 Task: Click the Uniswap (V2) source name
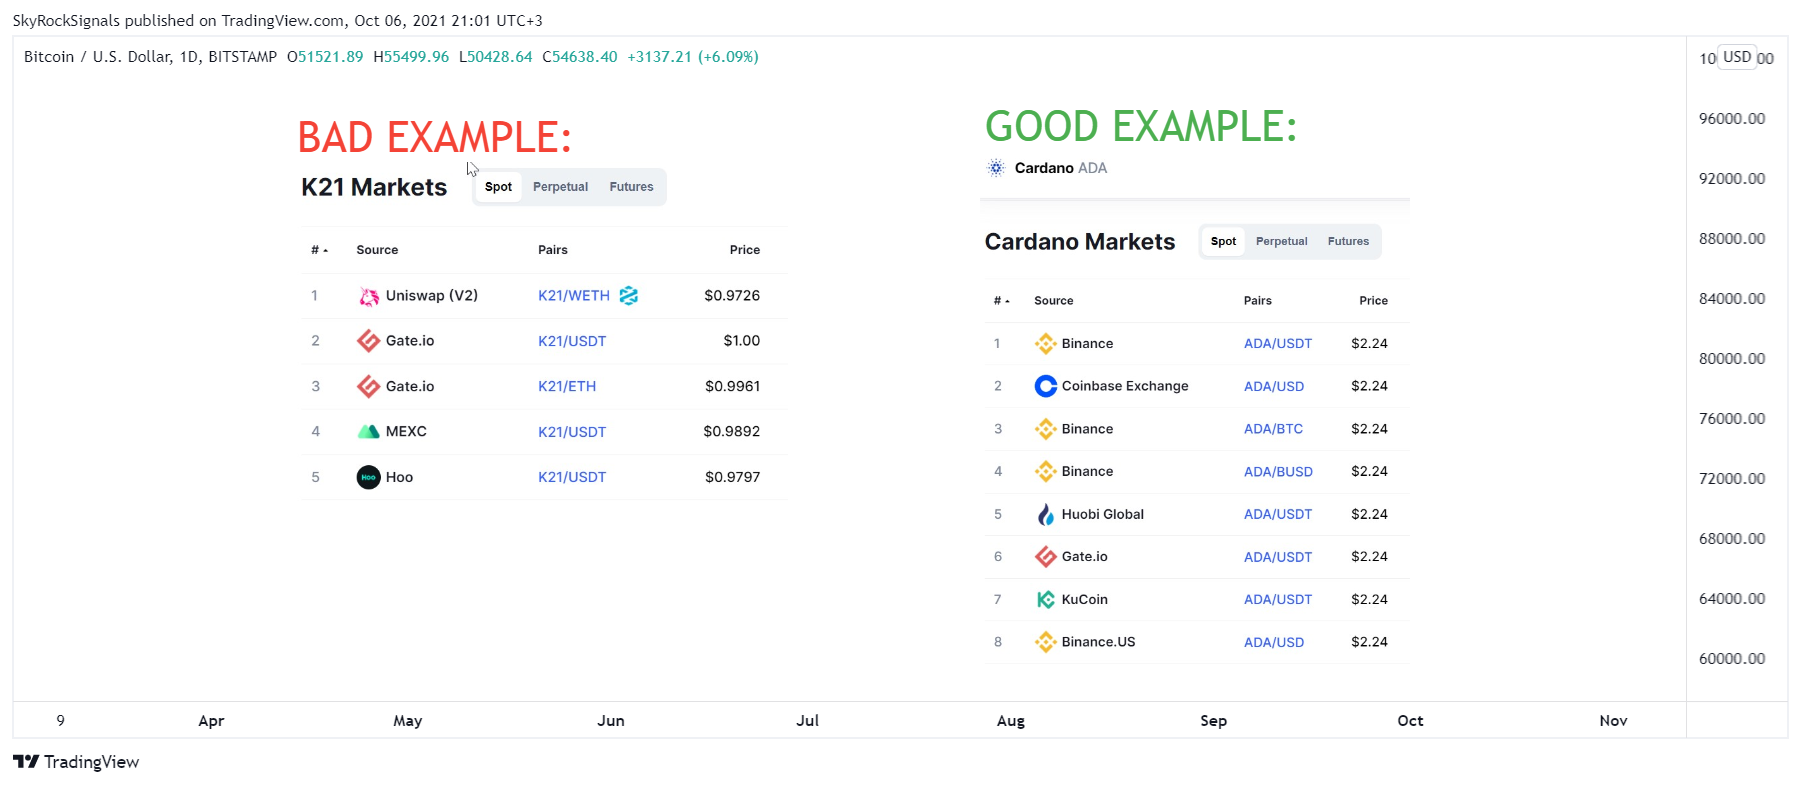(x=432, y=296)
